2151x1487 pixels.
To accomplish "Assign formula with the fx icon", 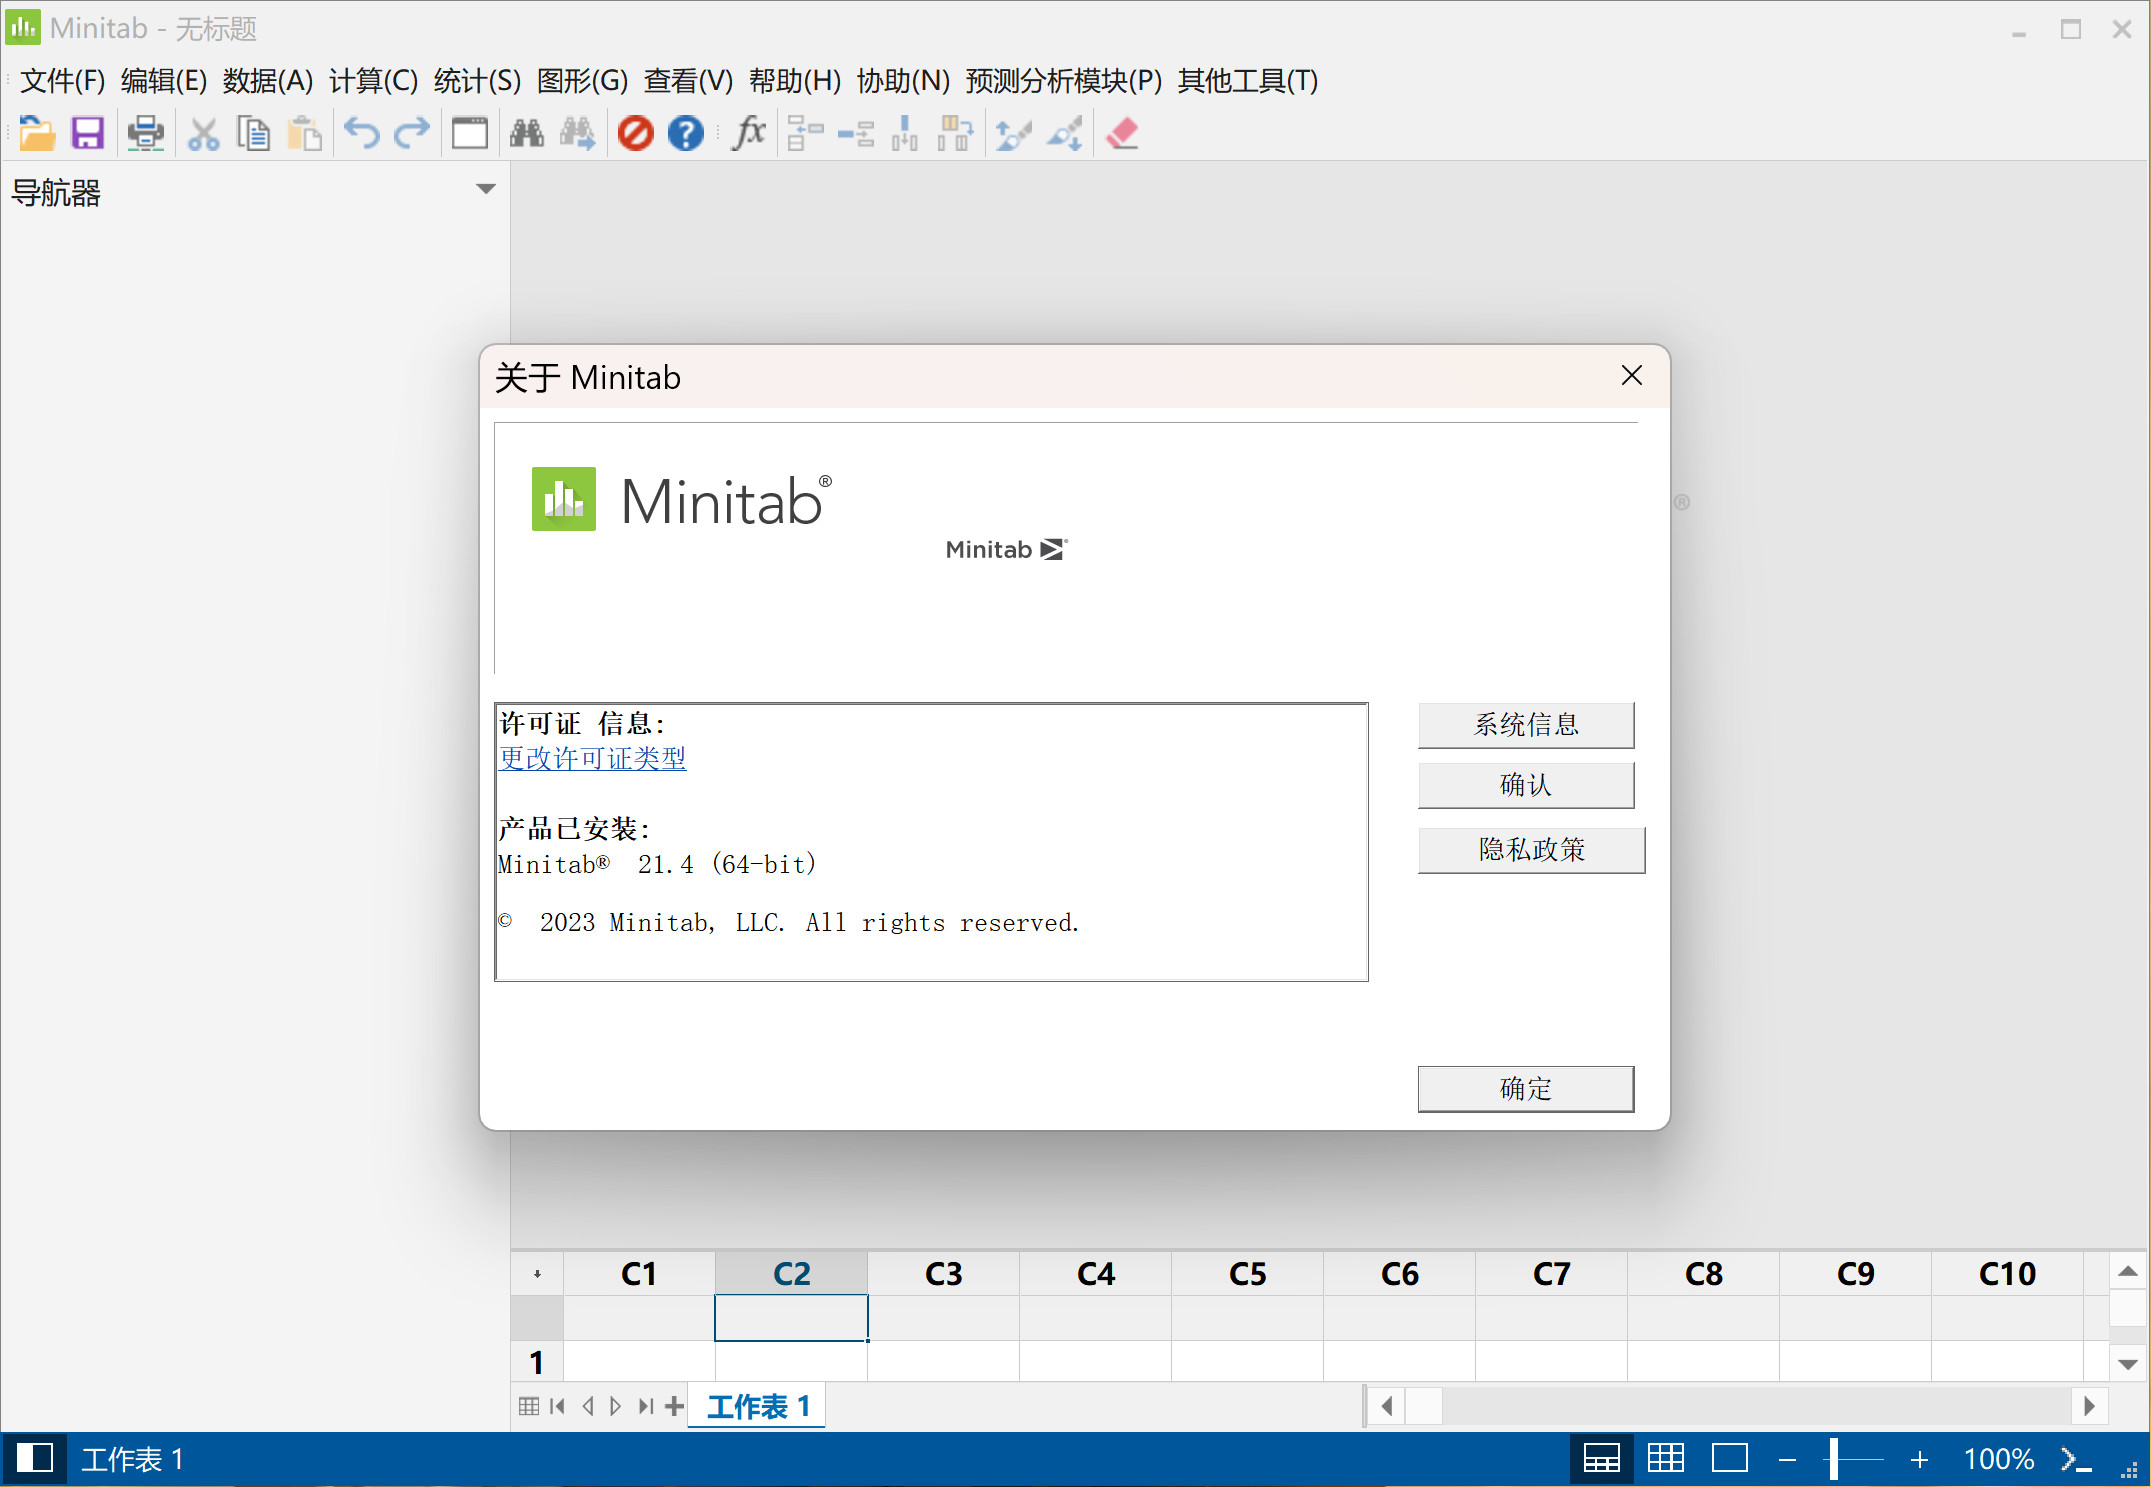I will click(749, 133).
